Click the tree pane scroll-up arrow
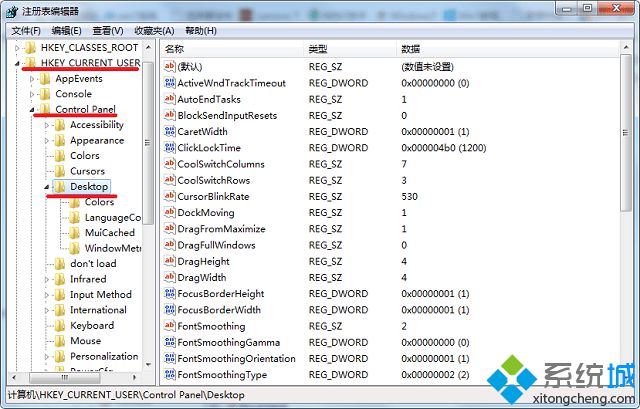Screen dimensions: 640x409 (x=149, y=48)
